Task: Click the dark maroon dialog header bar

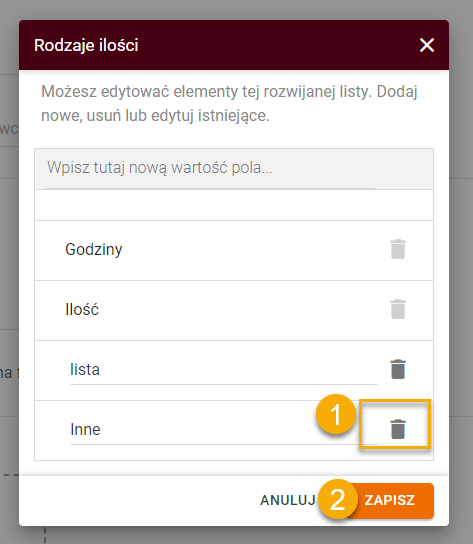Action: pos(234,45)
